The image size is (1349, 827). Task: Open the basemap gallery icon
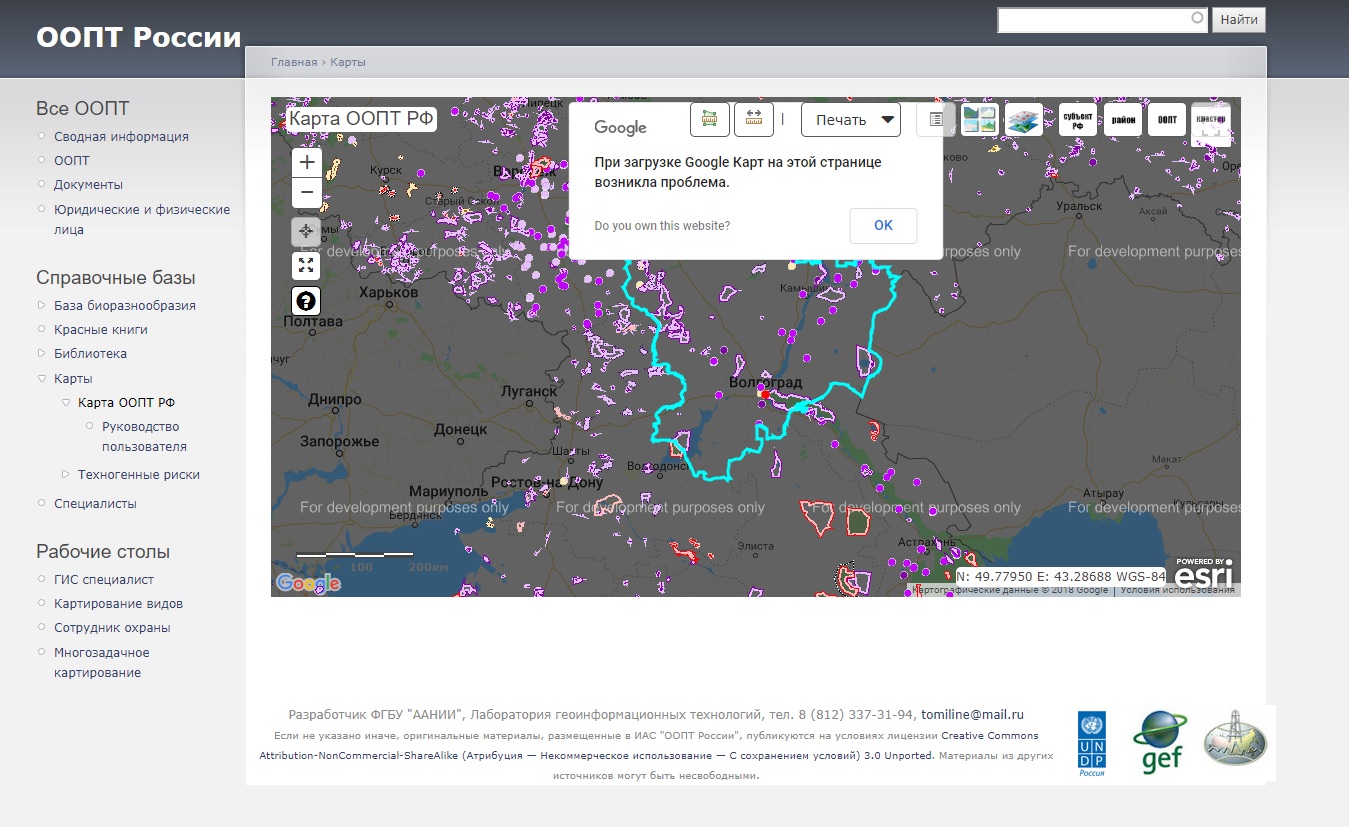click(979, 120)
